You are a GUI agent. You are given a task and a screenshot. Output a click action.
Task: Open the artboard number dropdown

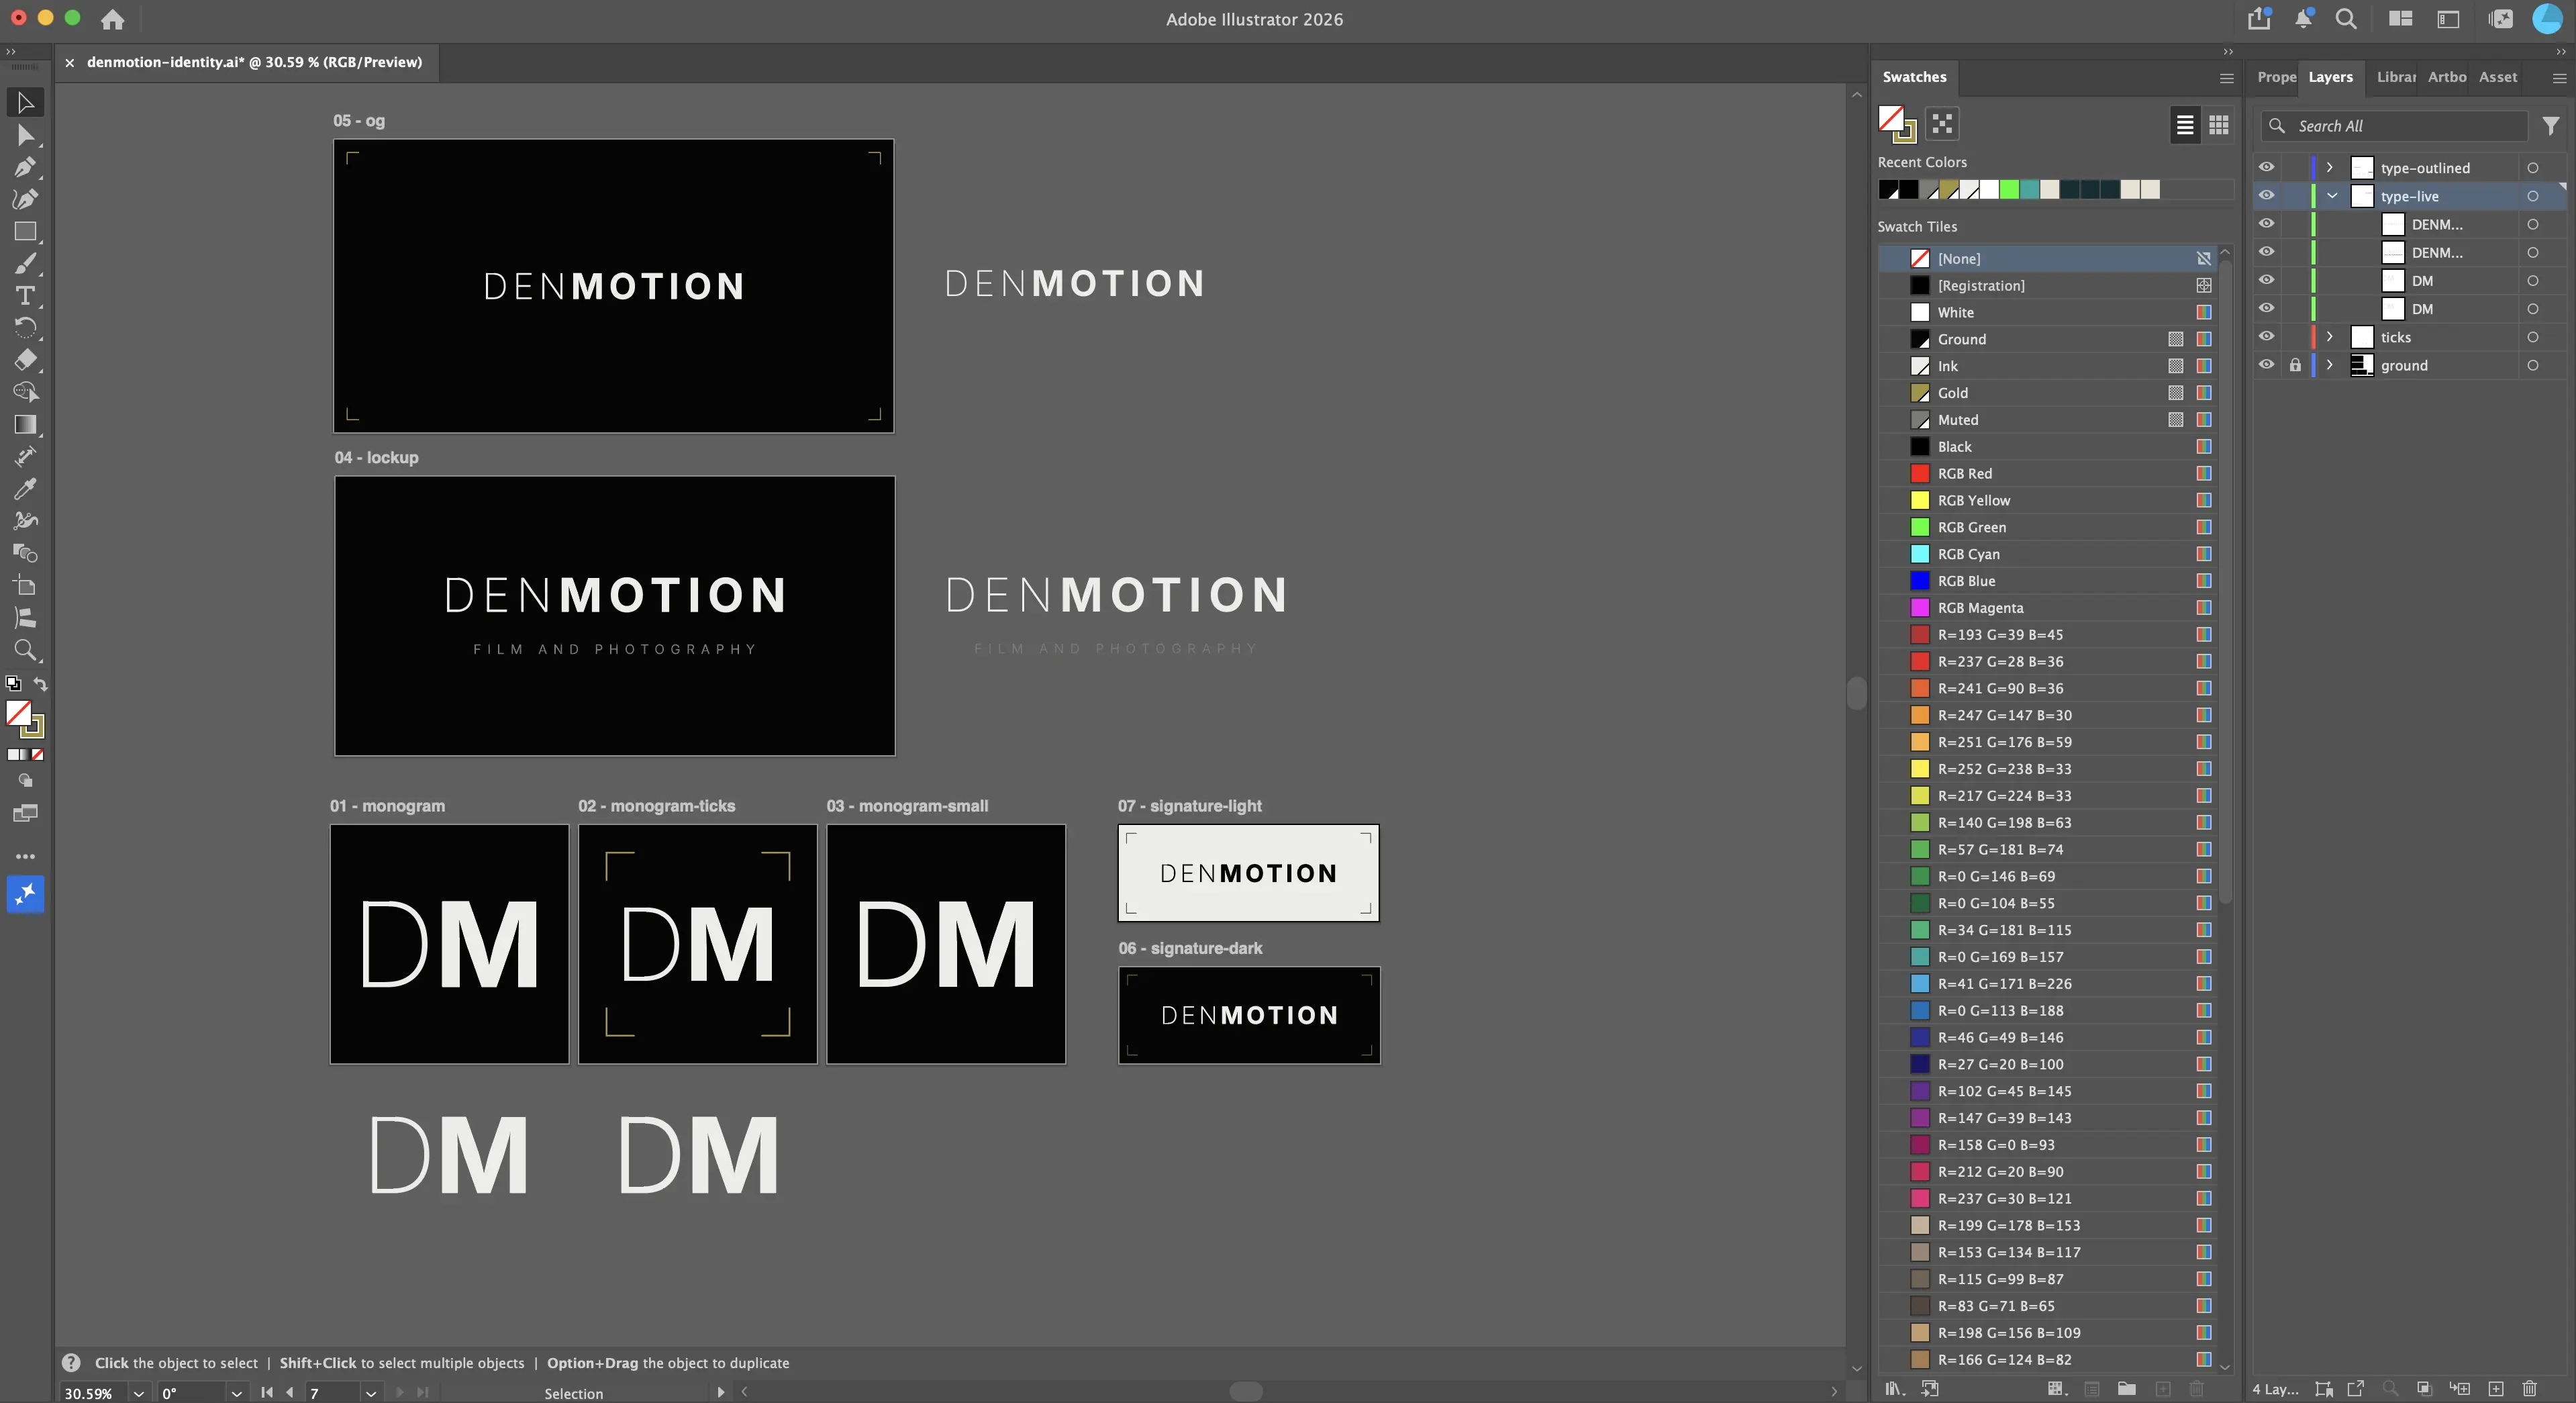click(371, 1393)
